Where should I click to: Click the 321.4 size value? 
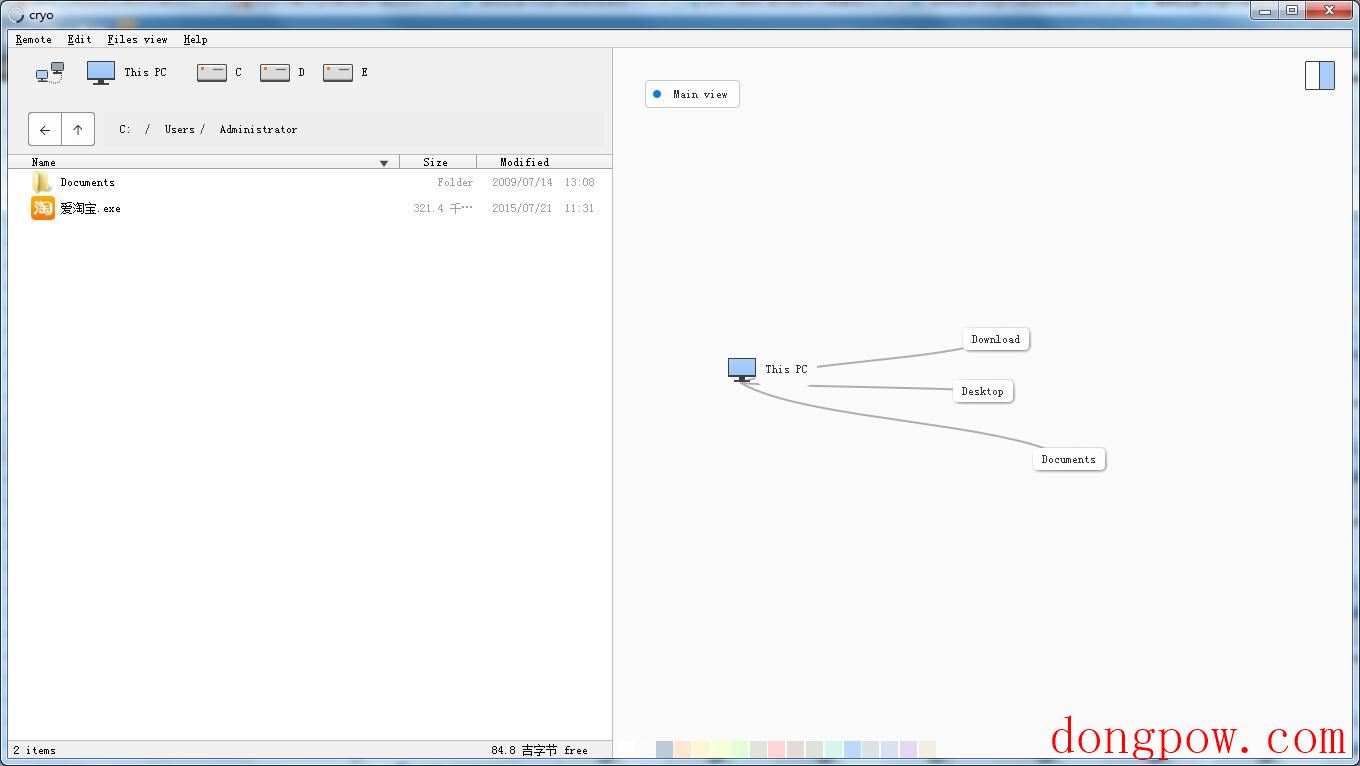[x=443, y=208]
